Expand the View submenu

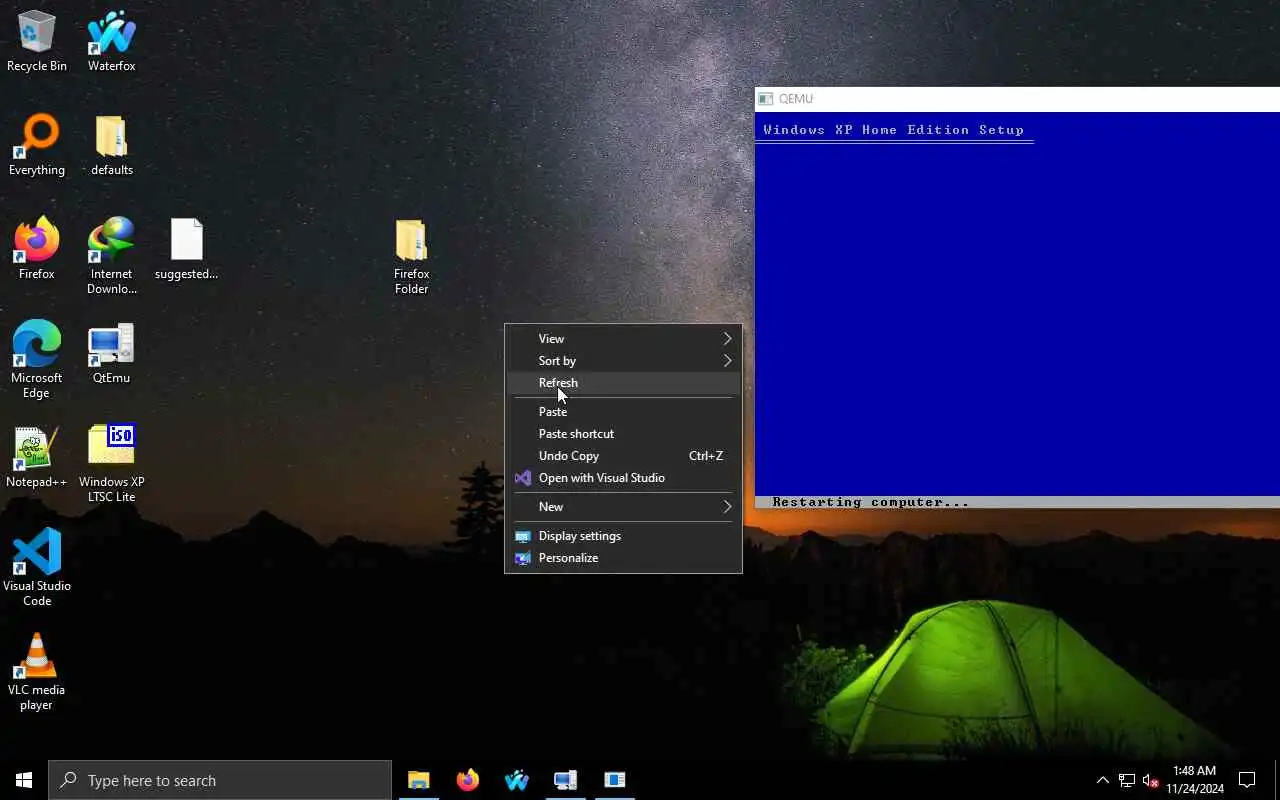point(623,339)
